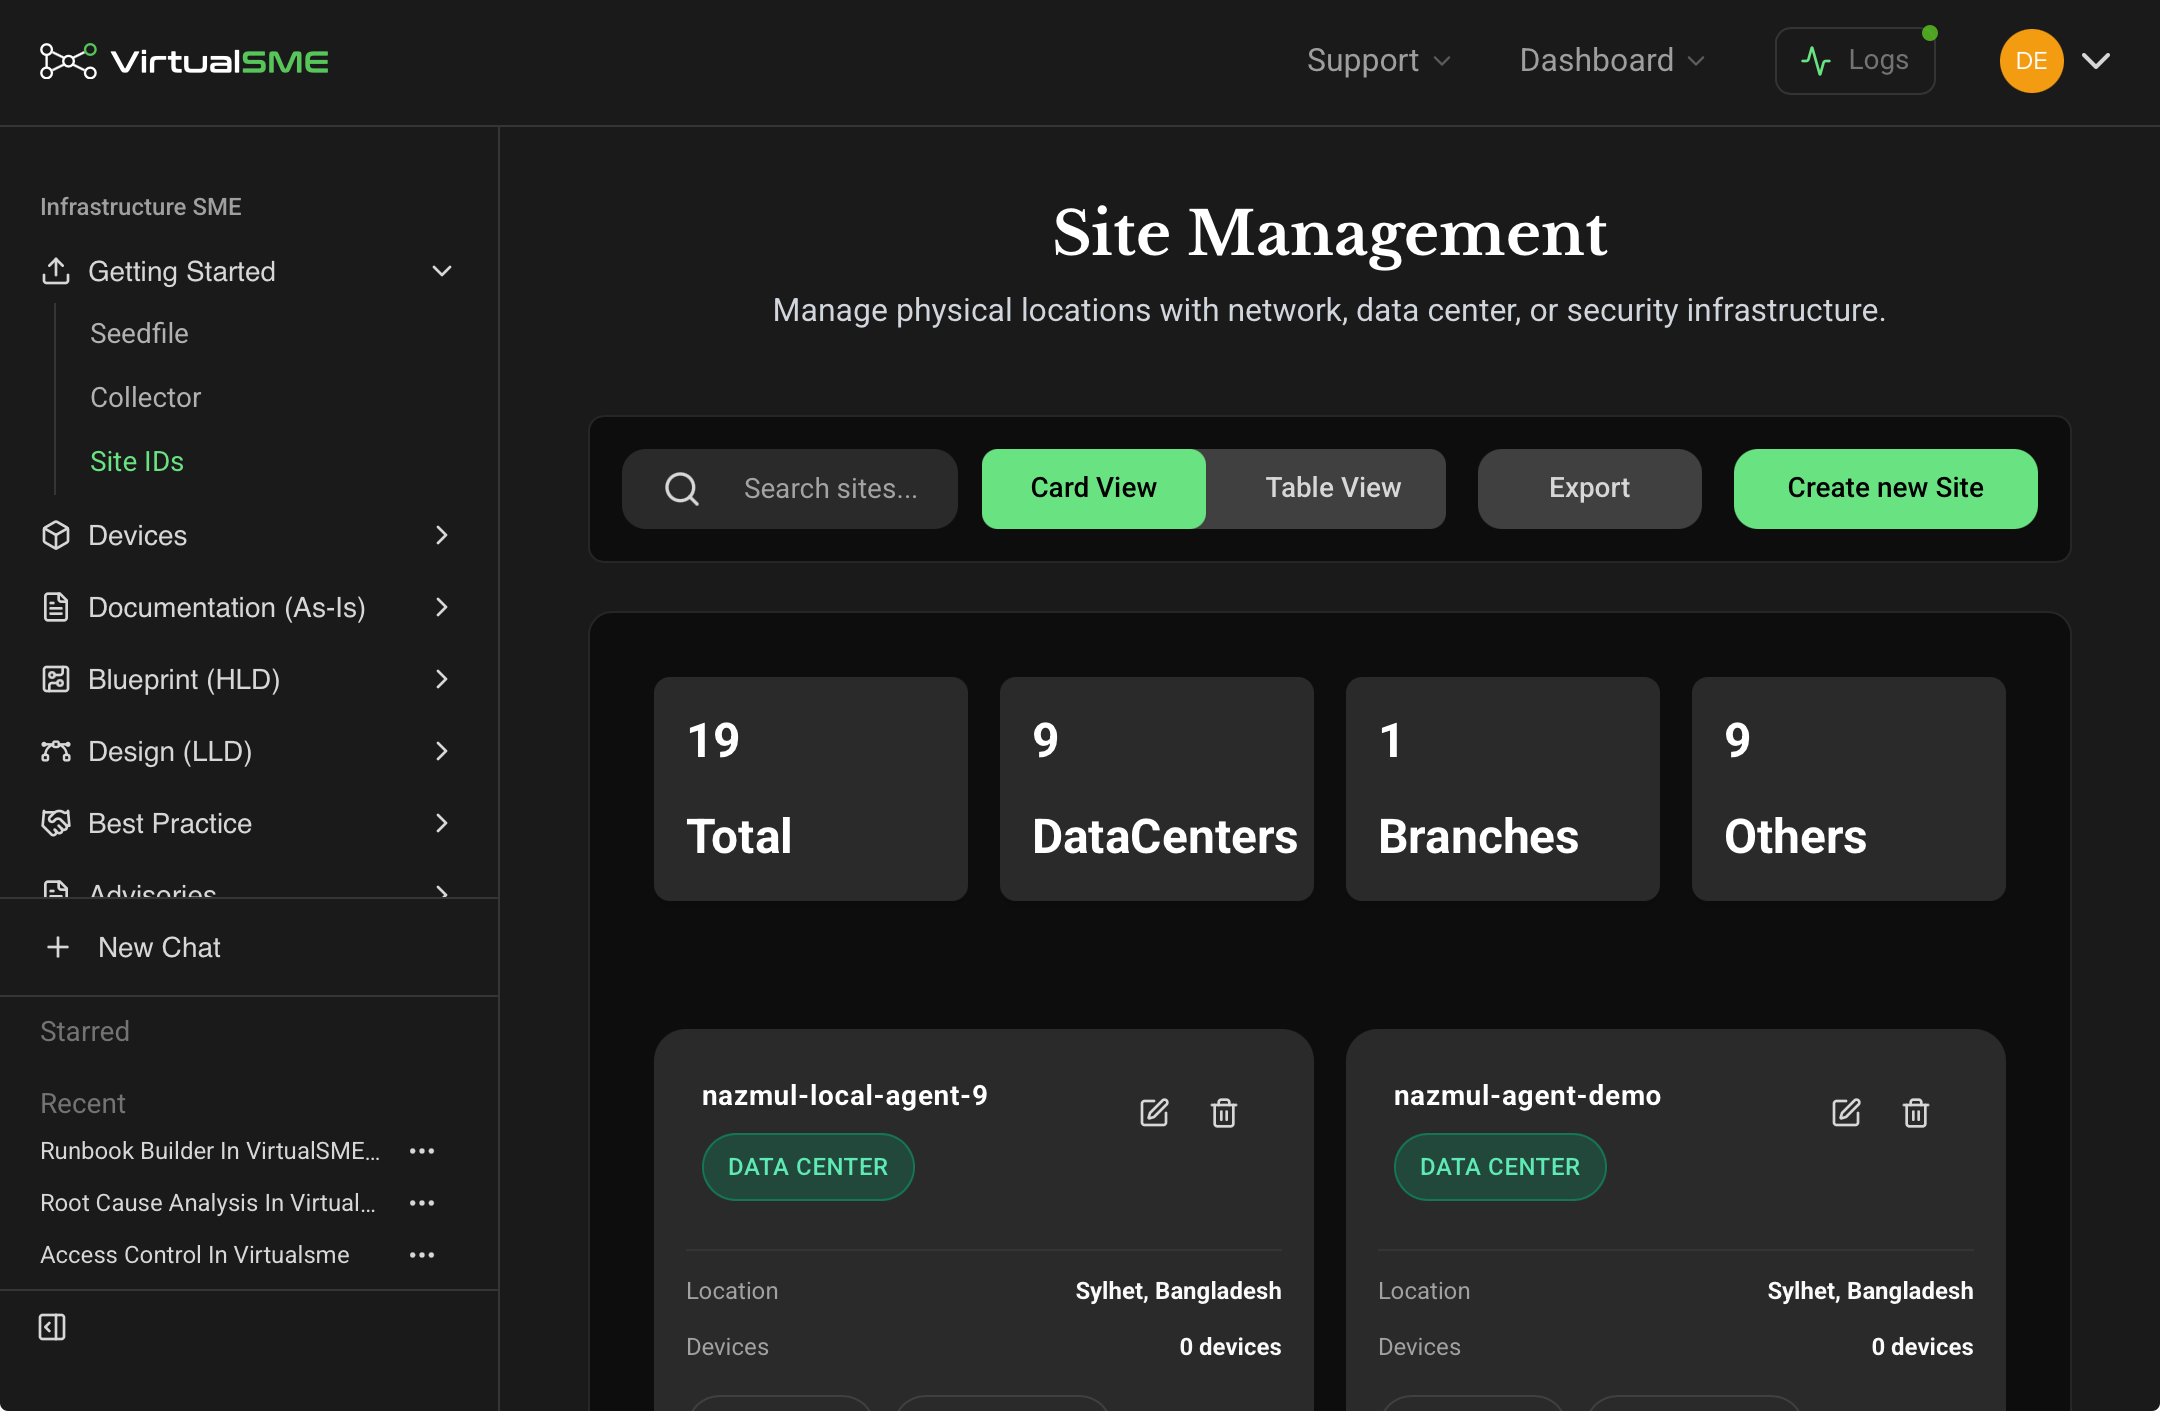Screen dimensions: 2160x1411
Task: Click the Best Practice handshake icon
Action: pos(56,823)
